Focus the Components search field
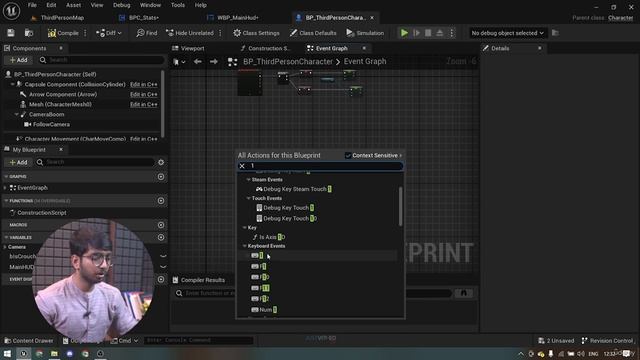640x360 pixels. tap(101, 60)
